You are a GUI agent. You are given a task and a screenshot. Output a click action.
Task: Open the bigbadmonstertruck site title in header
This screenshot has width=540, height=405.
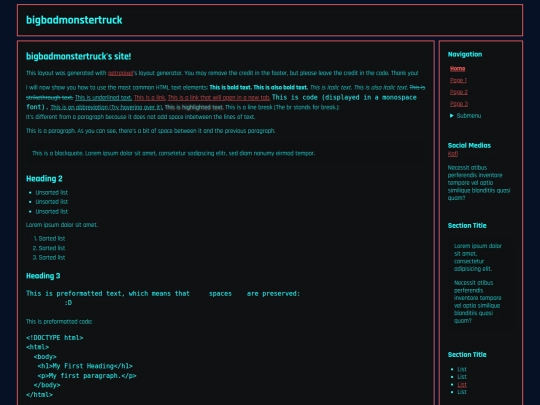coord(74,20)
